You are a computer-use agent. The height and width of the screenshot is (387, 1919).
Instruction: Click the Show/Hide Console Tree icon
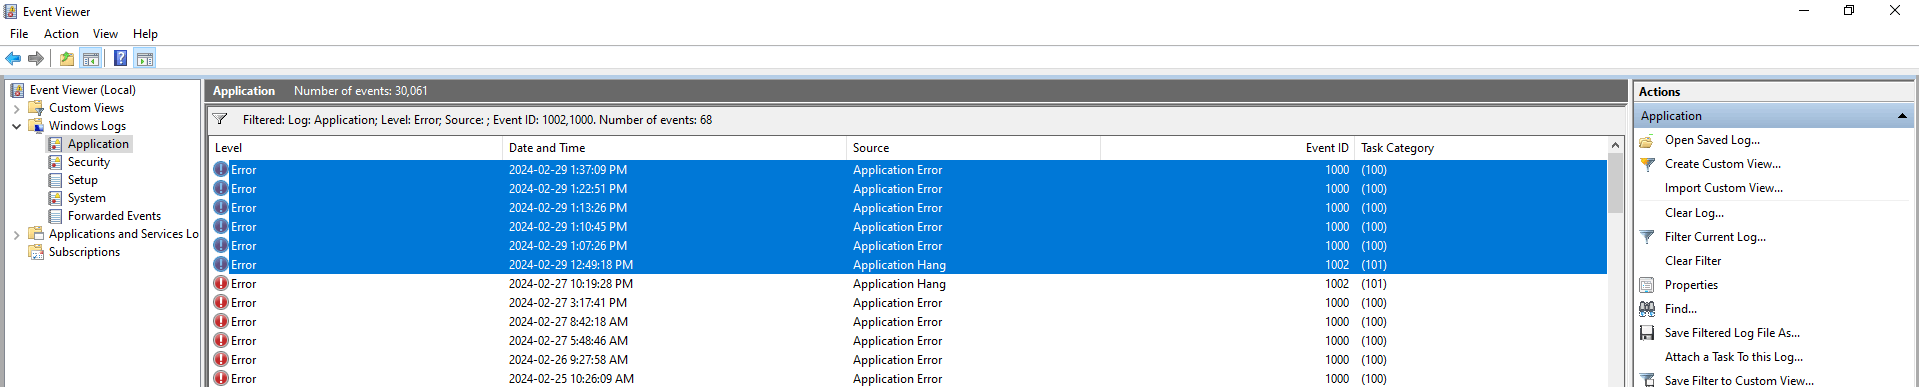[x=91, y=59]
